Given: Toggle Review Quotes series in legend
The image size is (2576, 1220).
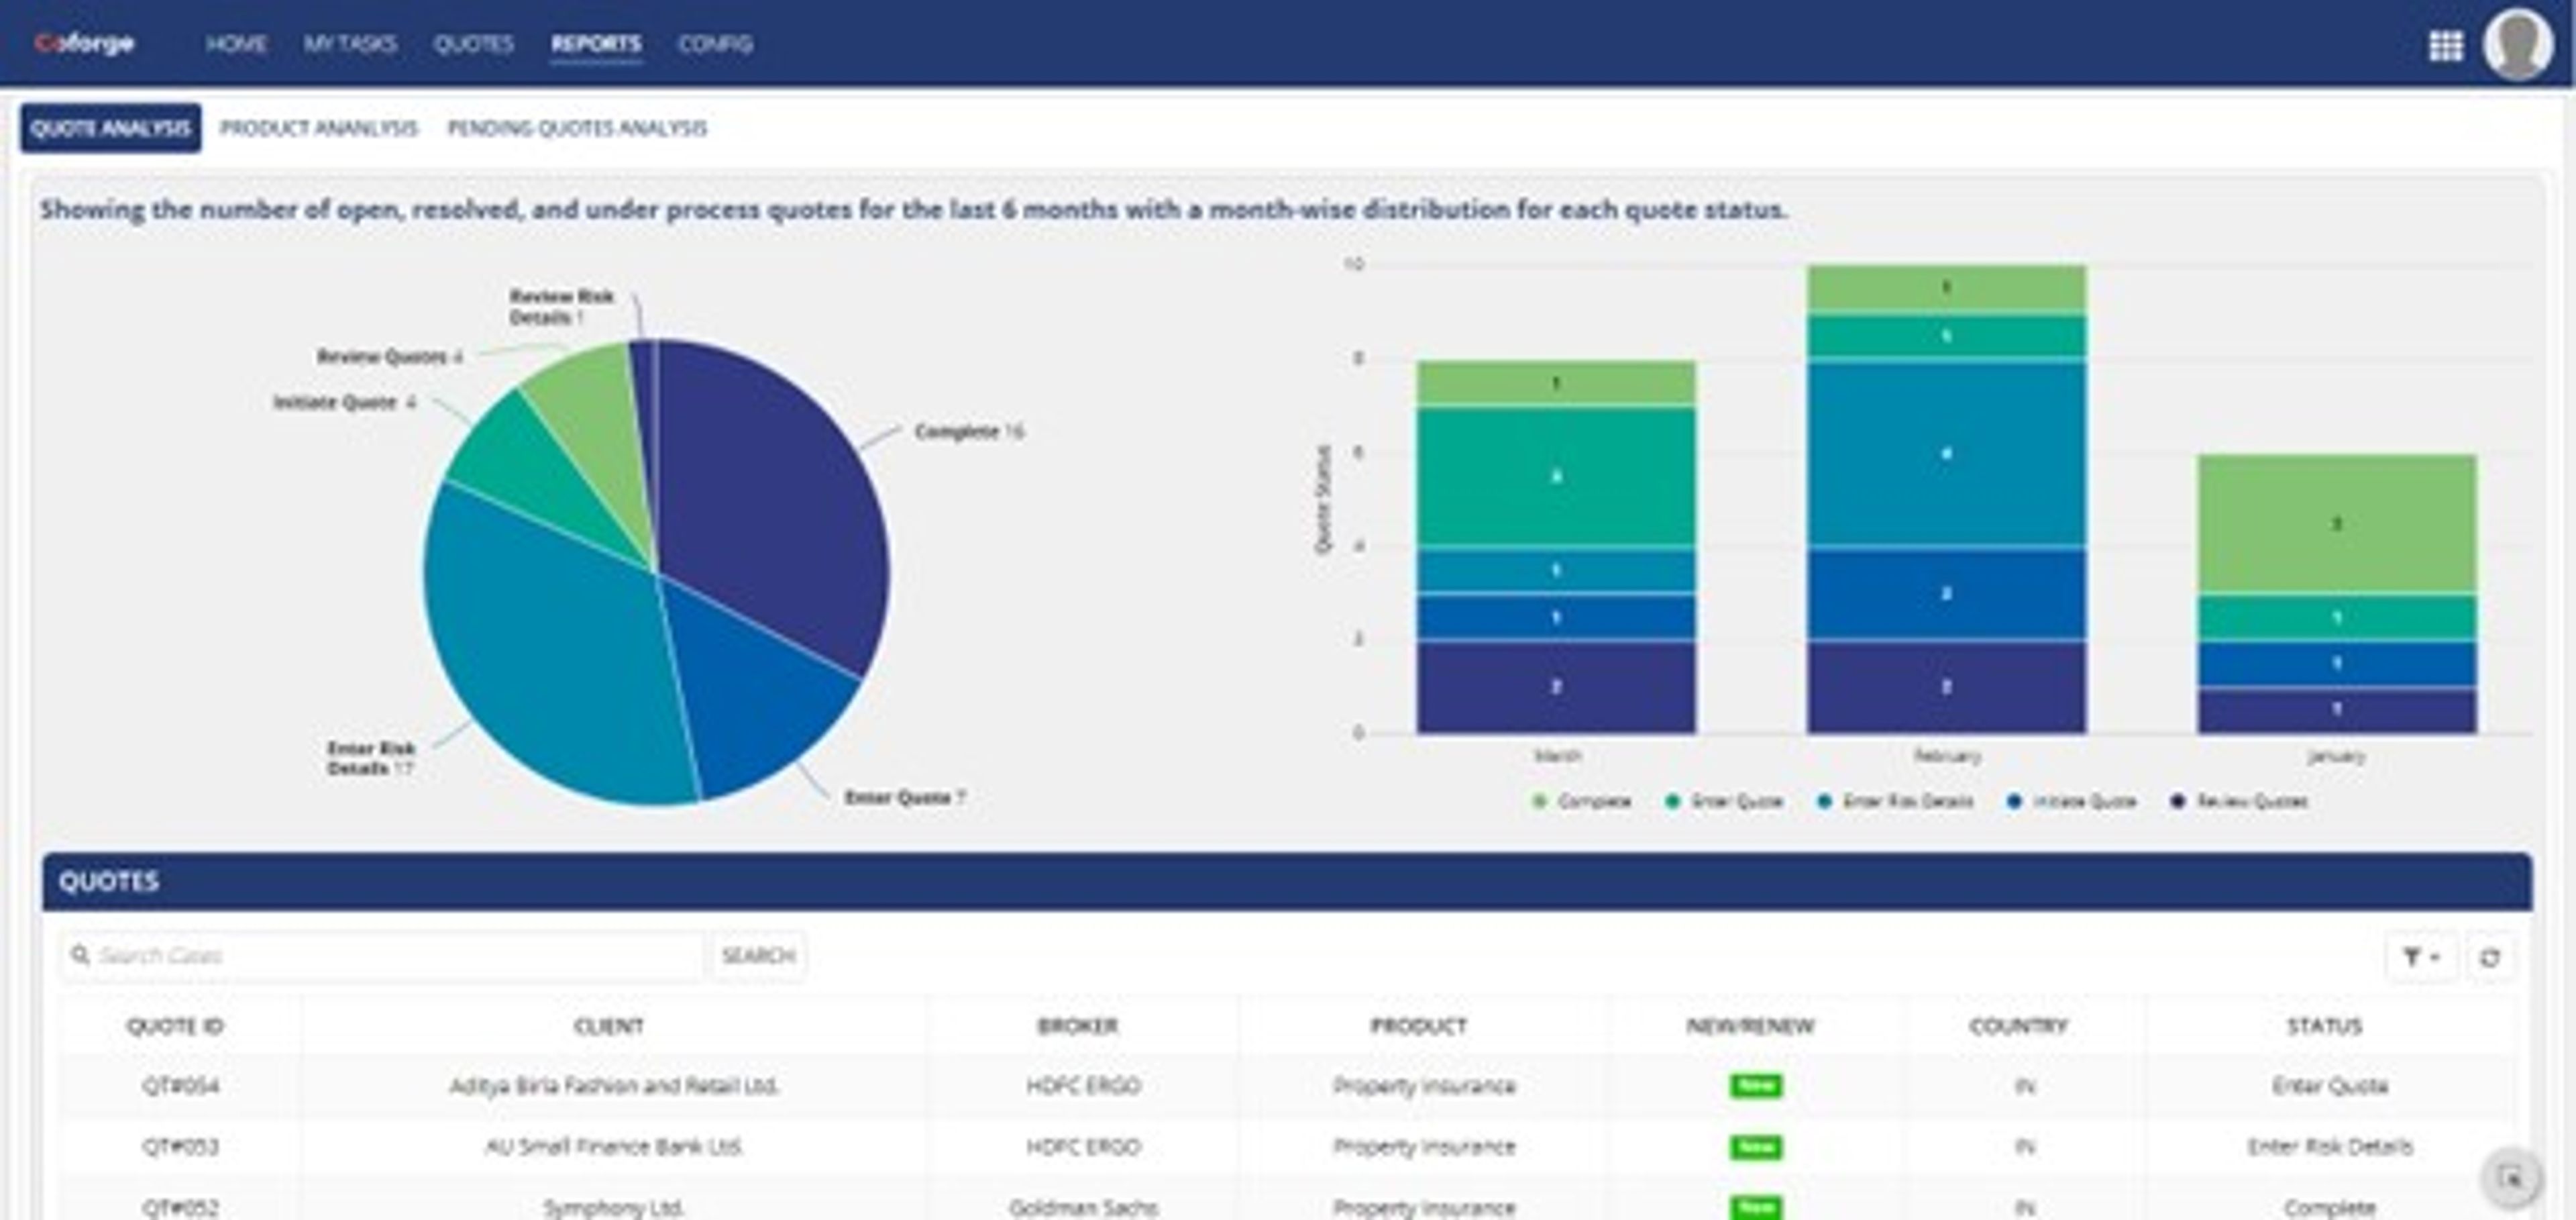Looking at the screenshot, I should tap(2239, 801).
